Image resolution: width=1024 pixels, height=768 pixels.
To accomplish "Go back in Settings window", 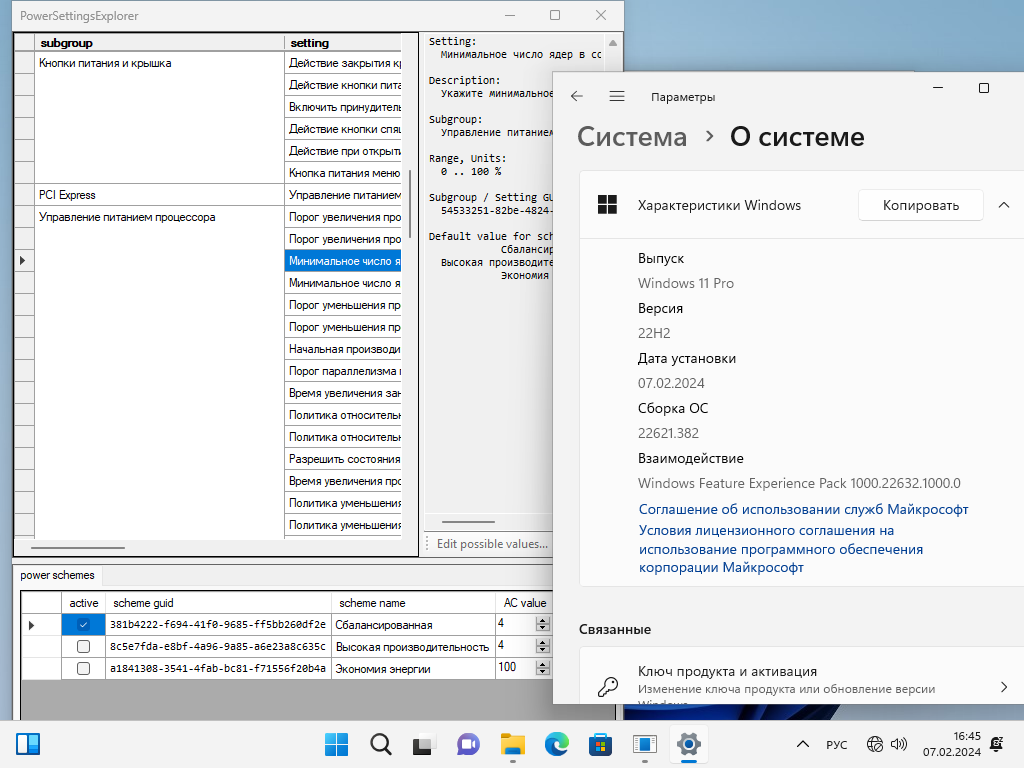I will point(577,97).
